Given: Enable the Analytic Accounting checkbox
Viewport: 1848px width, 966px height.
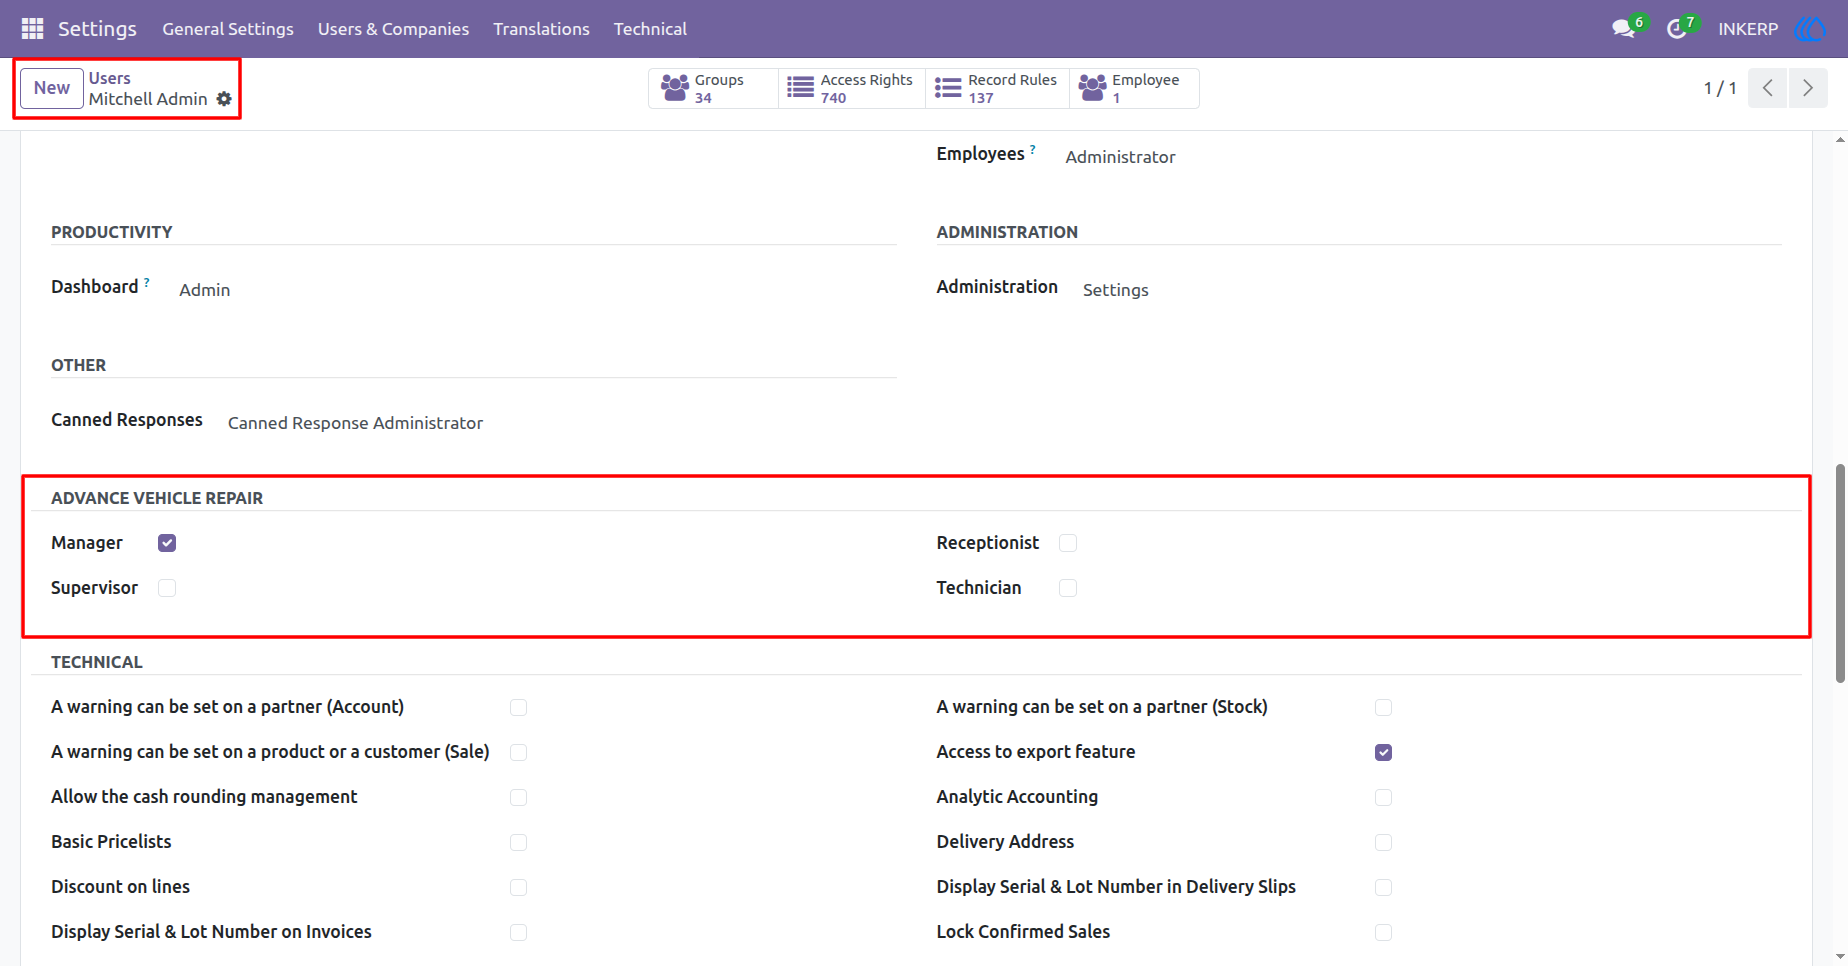Looking at the screenshot, I should [x=1383, y=797].
